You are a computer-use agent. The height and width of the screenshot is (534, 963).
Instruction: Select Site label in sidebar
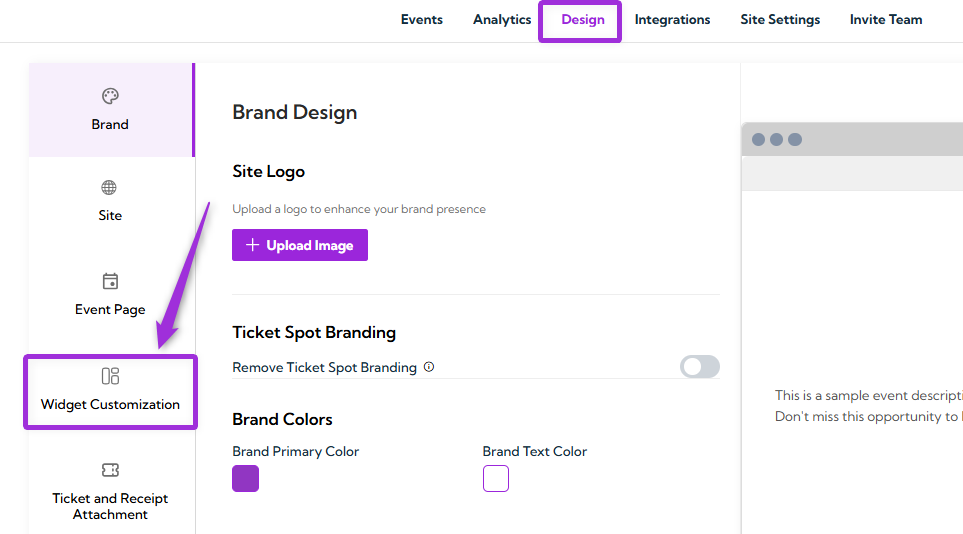(110, 215)
